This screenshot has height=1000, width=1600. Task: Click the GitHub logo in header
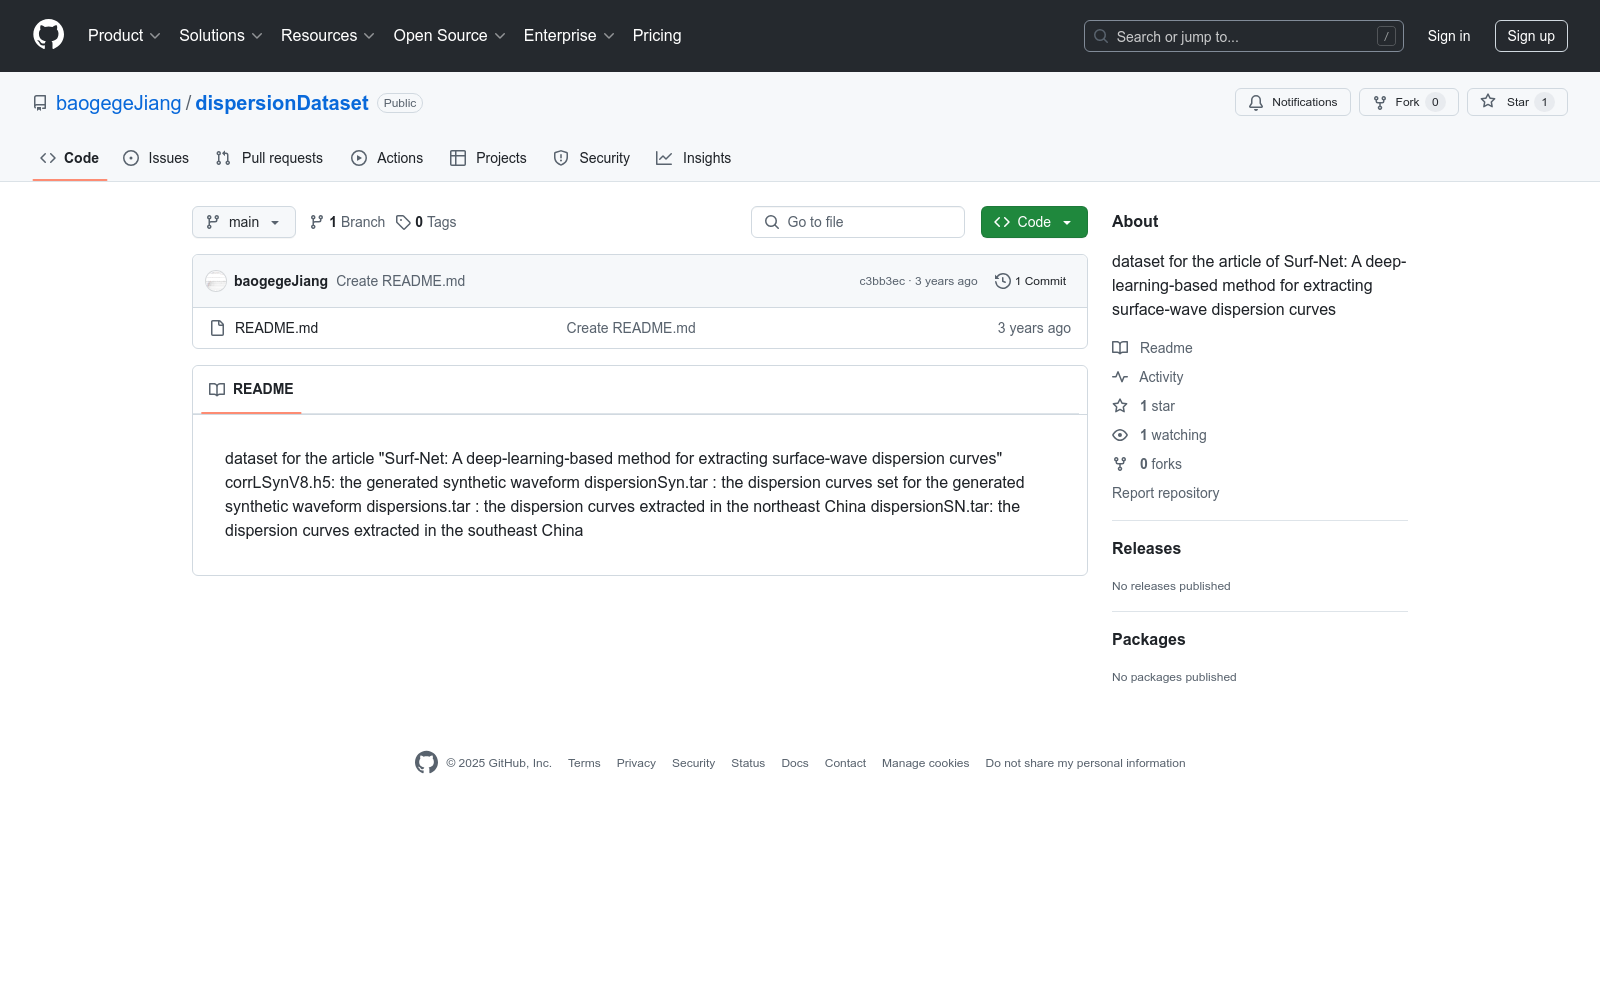tap(48, 35)
